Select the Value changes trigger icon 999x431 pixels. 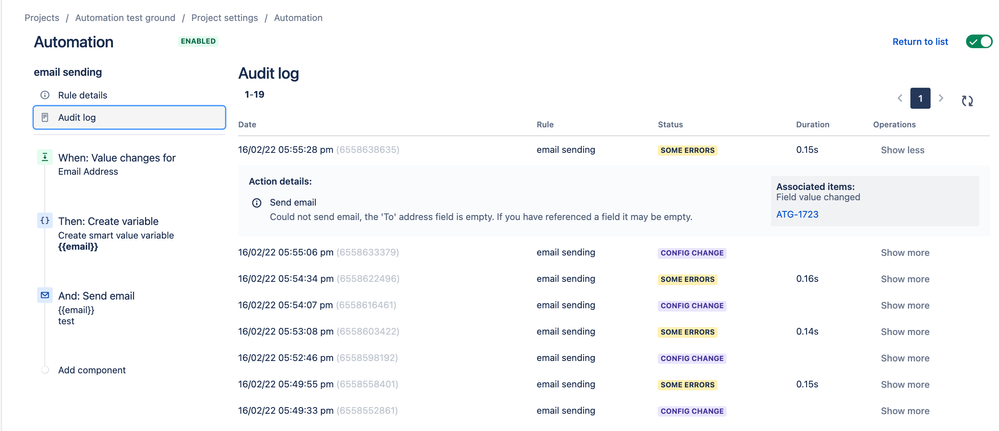[45, 157]
